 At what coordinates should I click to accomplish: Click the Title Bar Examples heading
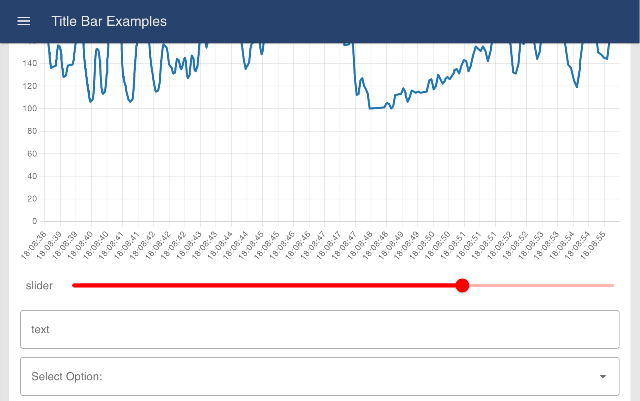click(109, 21)
